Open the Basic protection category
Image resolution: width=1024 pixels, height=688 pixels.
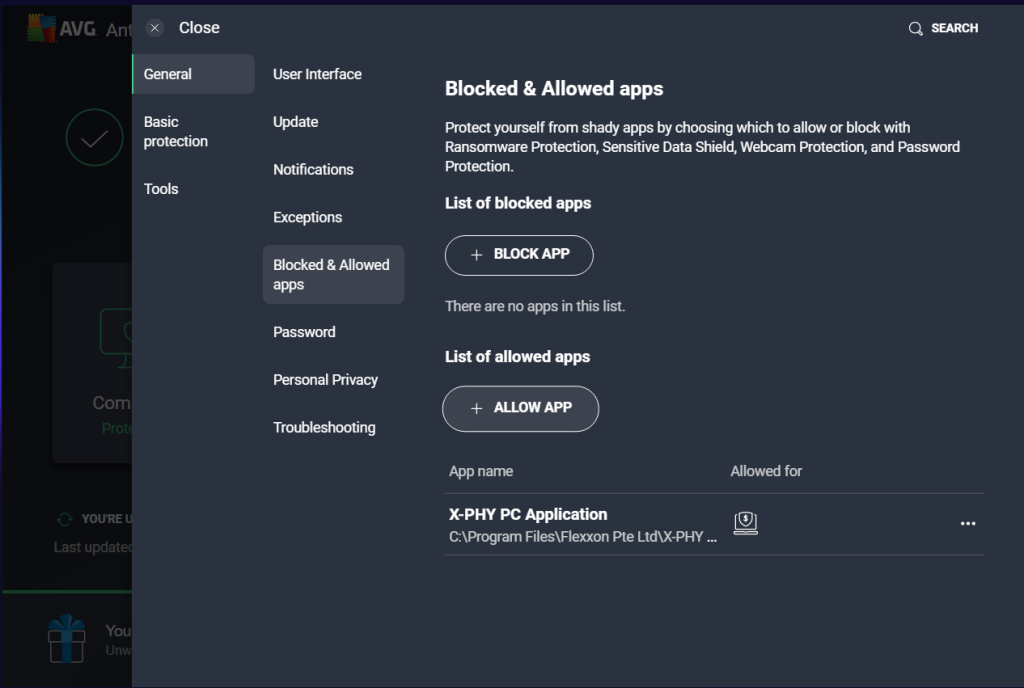(x=176, y=132)
